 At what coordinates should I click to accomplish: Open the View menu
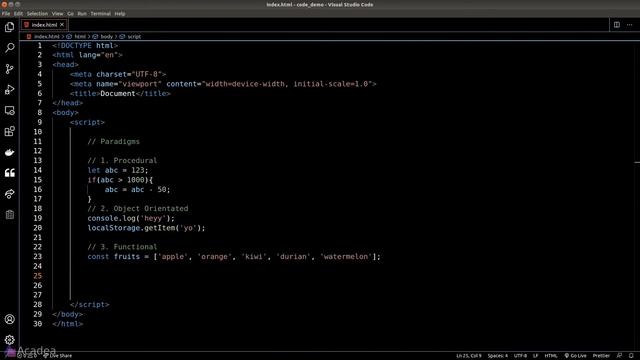tap(58, 13)
